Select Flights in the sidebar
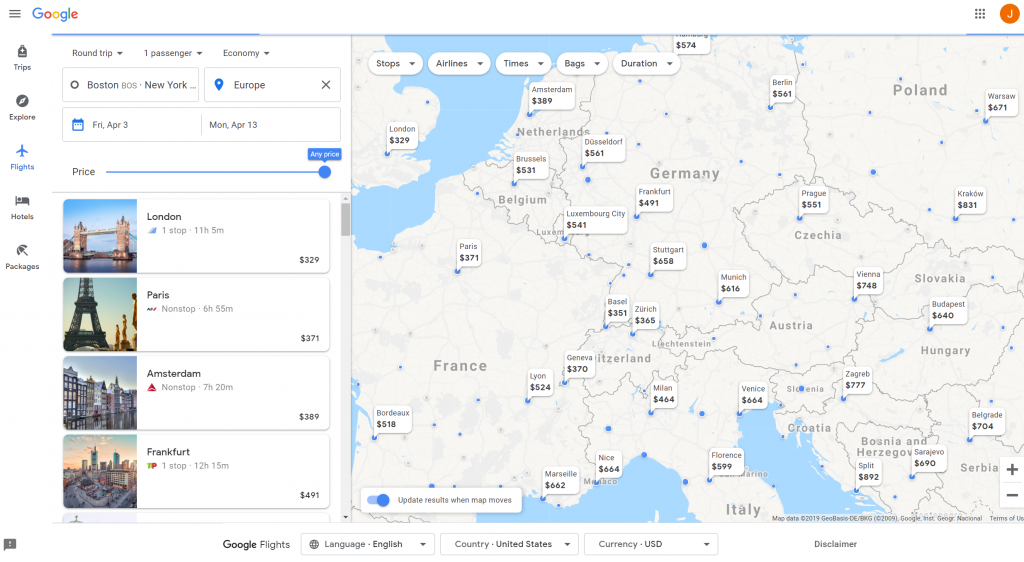 pyautogui.click(x=22, y=157)
